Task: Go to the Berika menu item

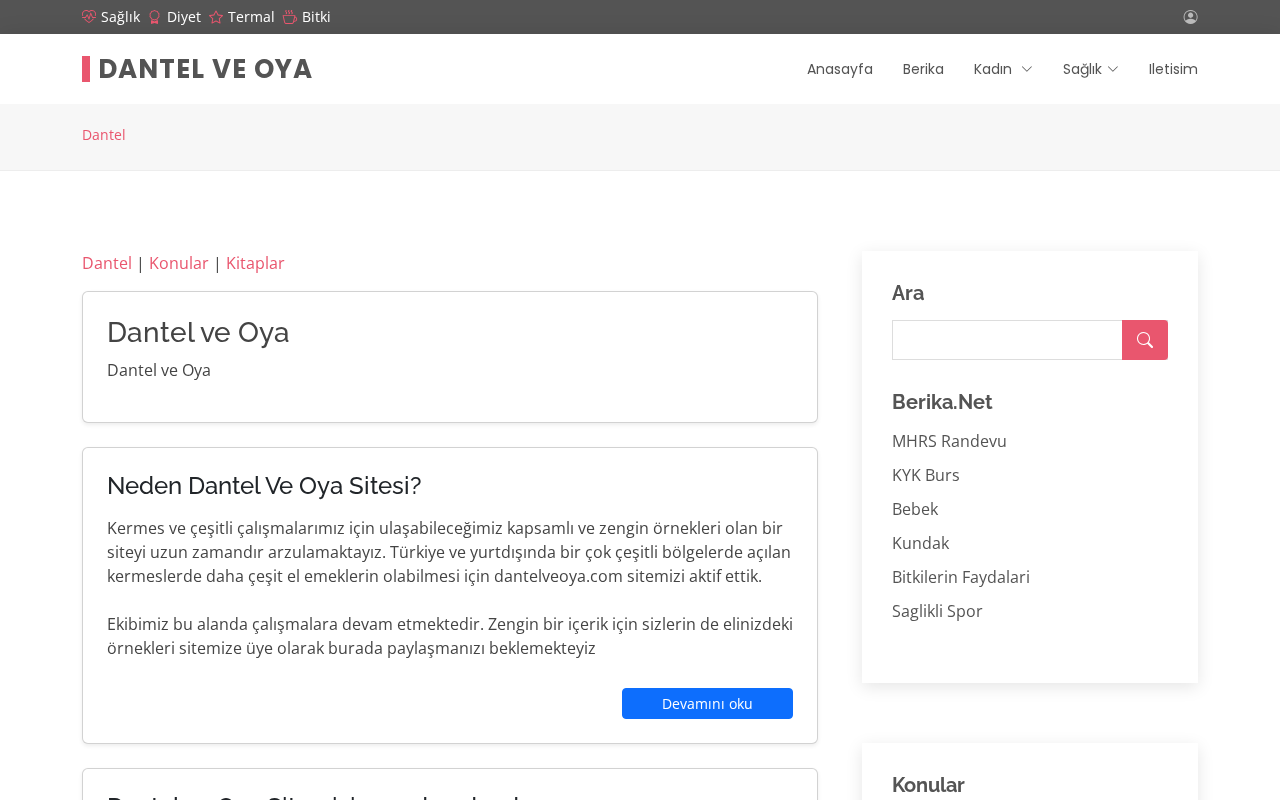Action: (923, 69)
